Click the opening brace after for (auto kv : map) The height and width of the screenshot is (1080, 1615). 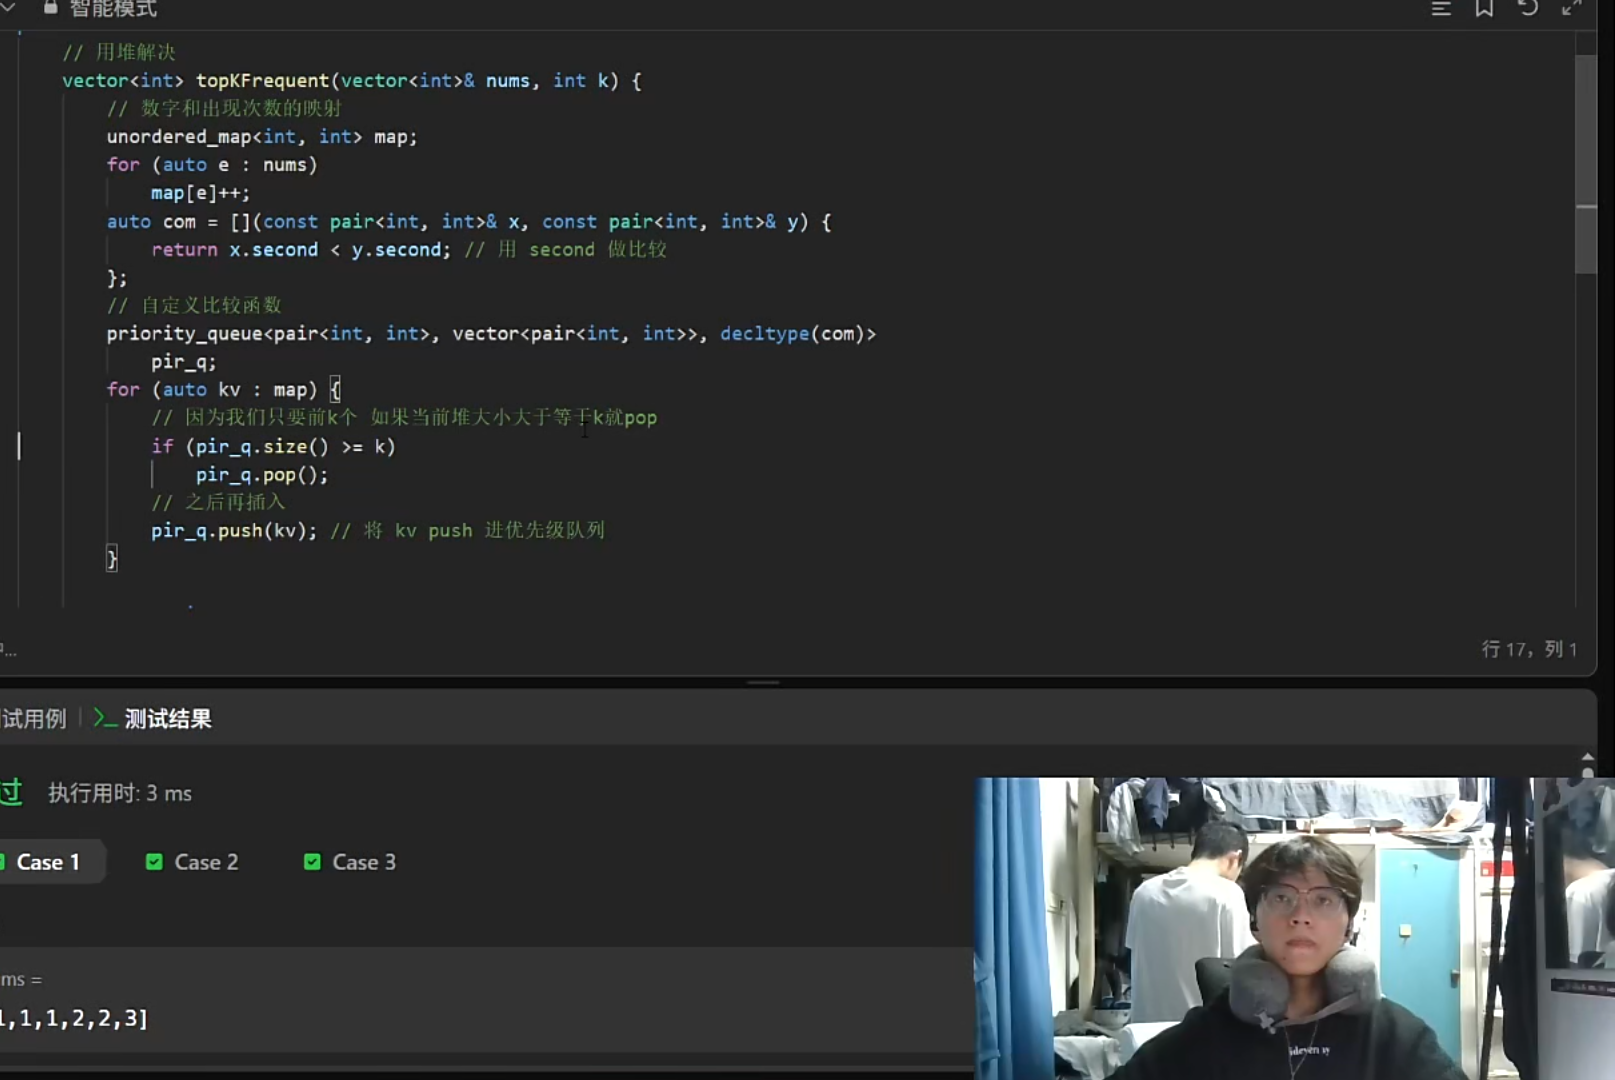coord(335,390)
